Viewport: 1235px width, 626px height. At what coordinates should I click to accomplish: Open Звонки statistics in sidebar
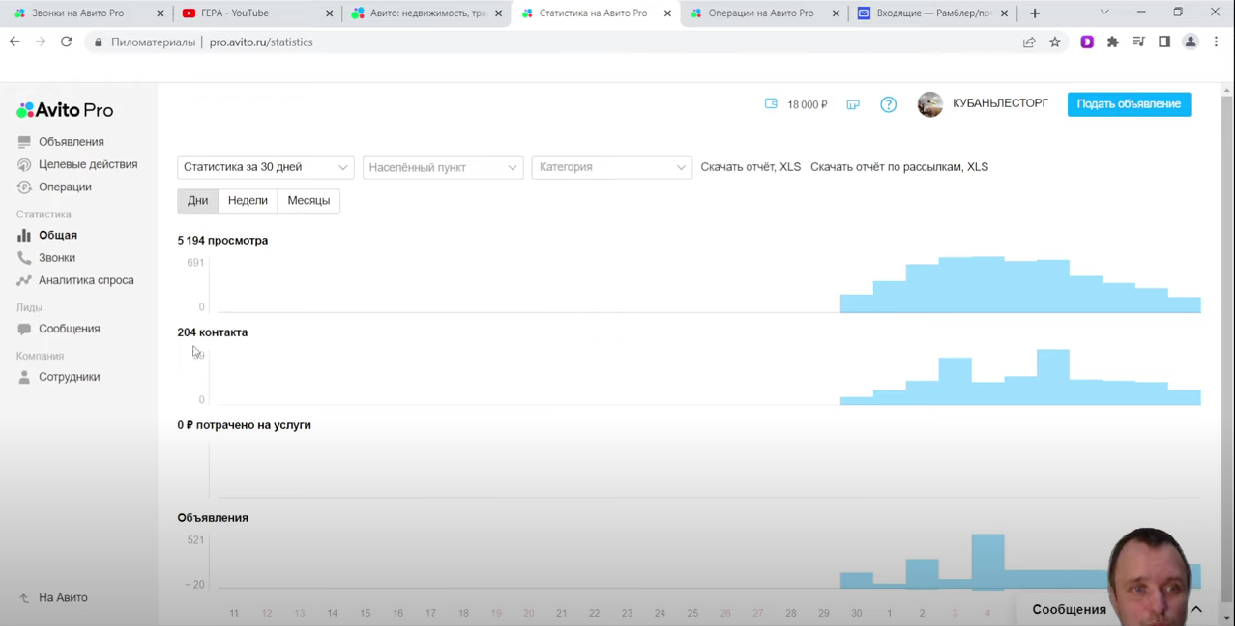(x=57, y=258)
